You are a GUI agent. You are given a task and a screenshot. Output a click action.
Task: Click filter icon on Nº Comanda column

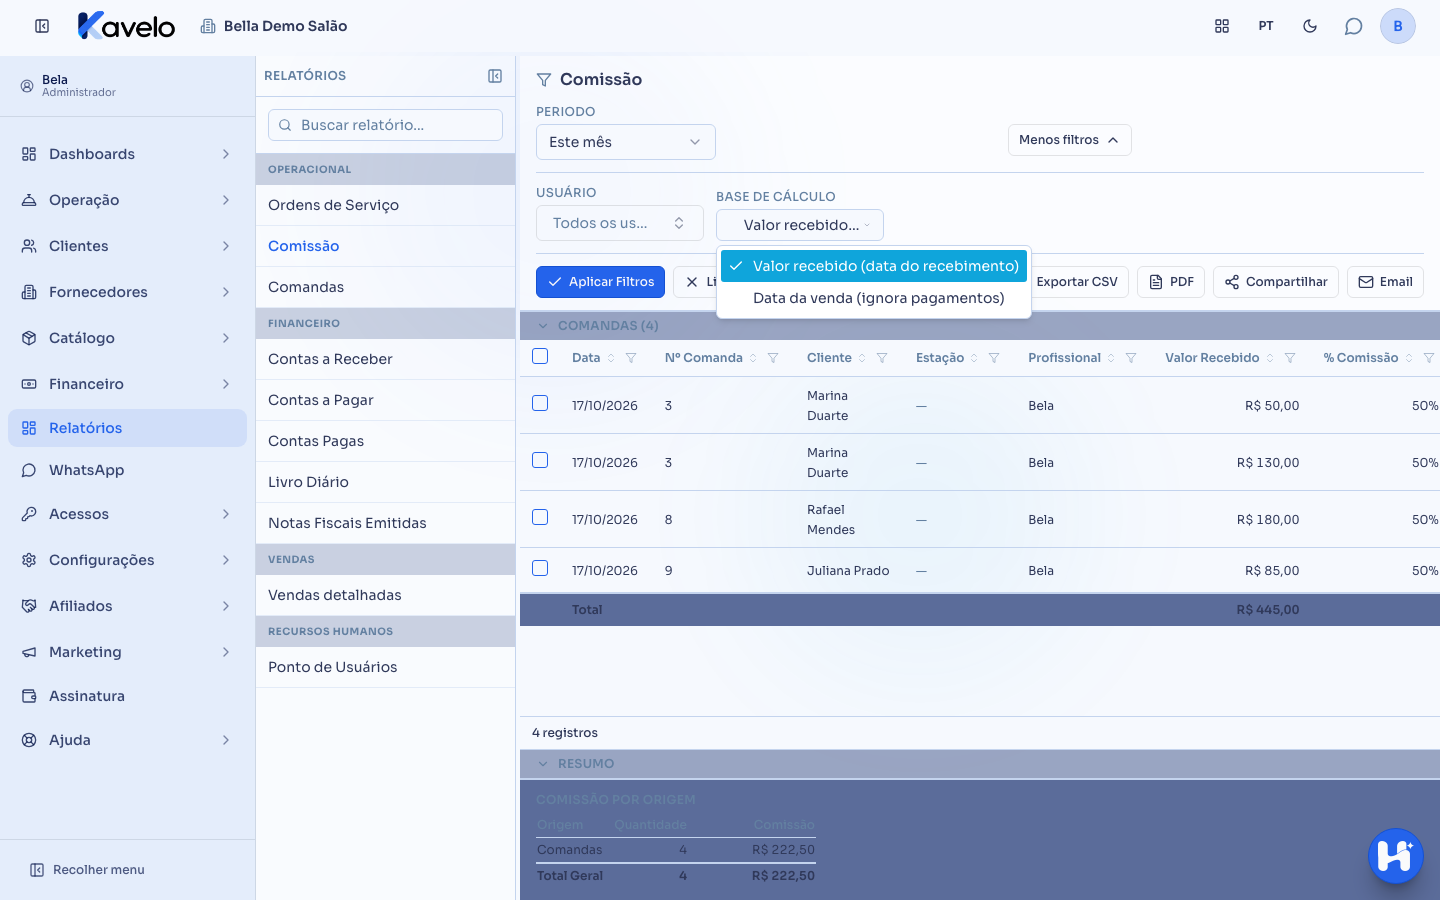click(773, 358)
